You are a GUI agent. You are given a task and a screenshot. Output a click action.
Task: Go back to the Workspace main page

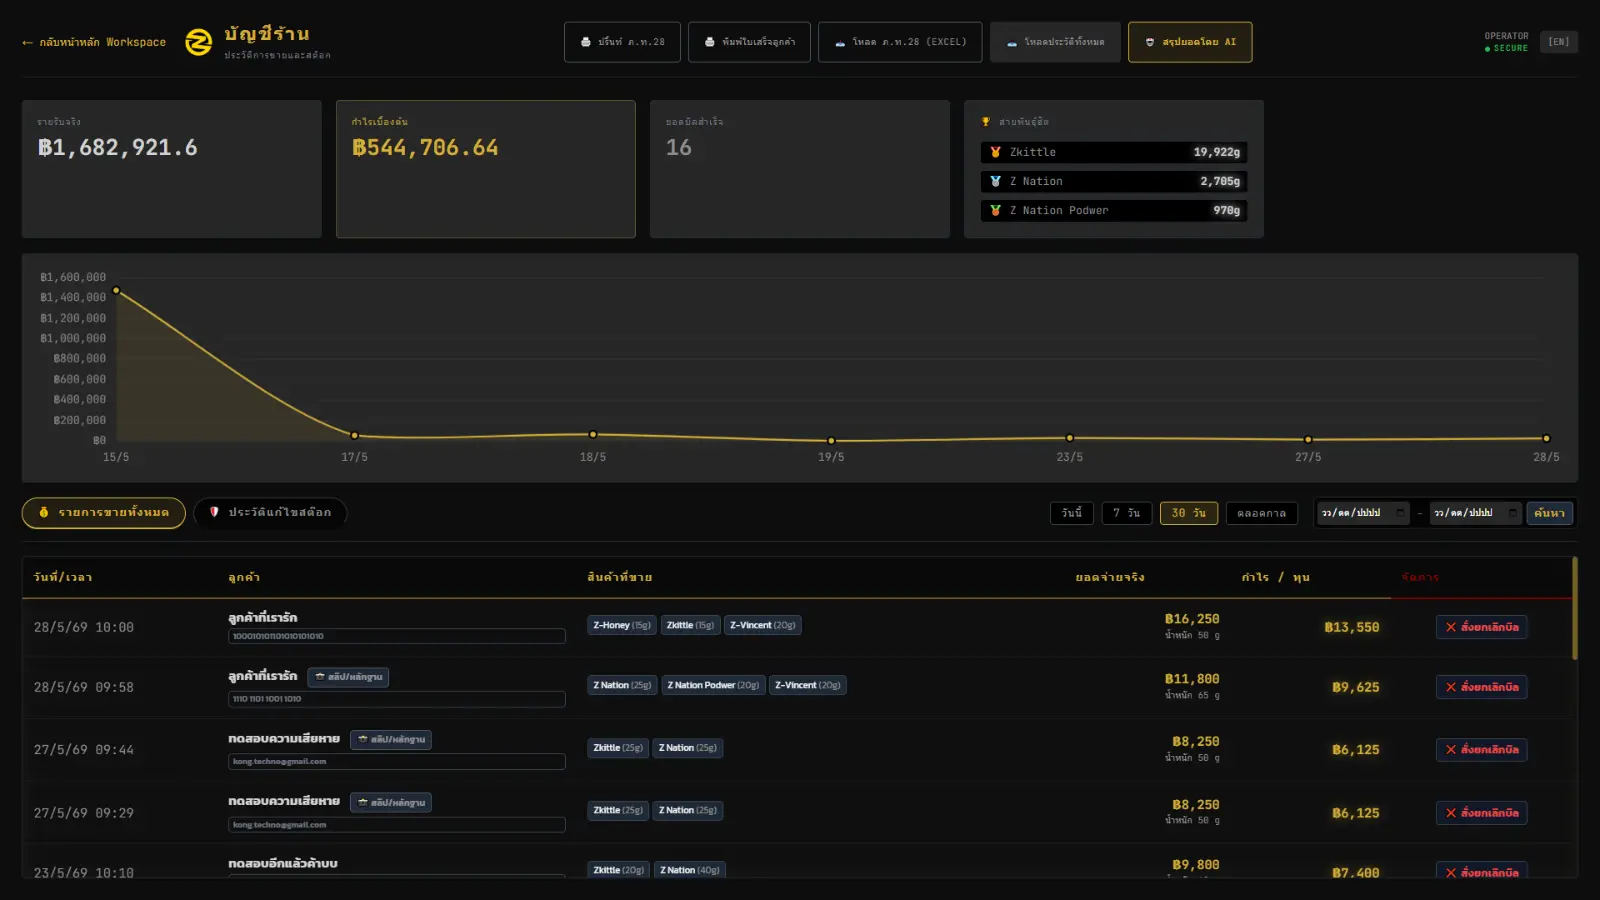[x=94, y=42]
